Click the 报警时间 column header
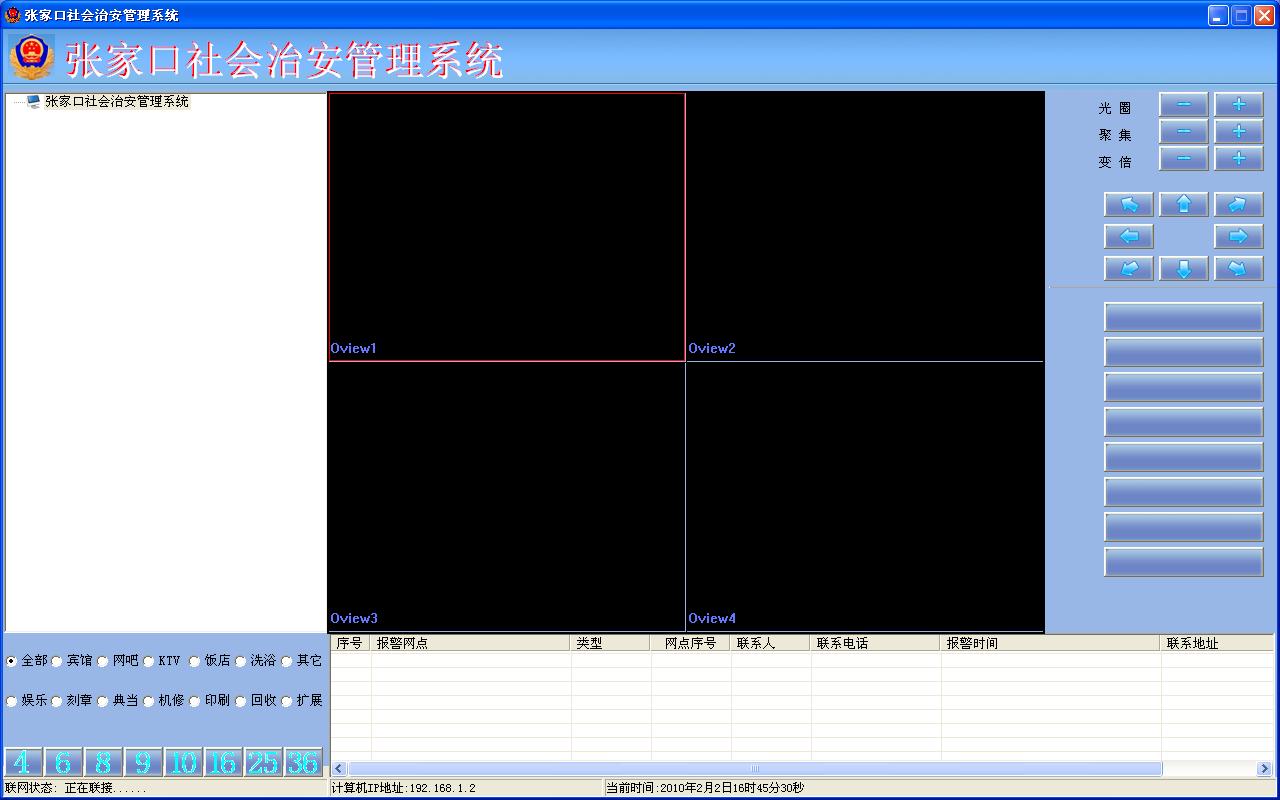Viewport: 1280px width, 800px height. click(x=1051, y=643)
